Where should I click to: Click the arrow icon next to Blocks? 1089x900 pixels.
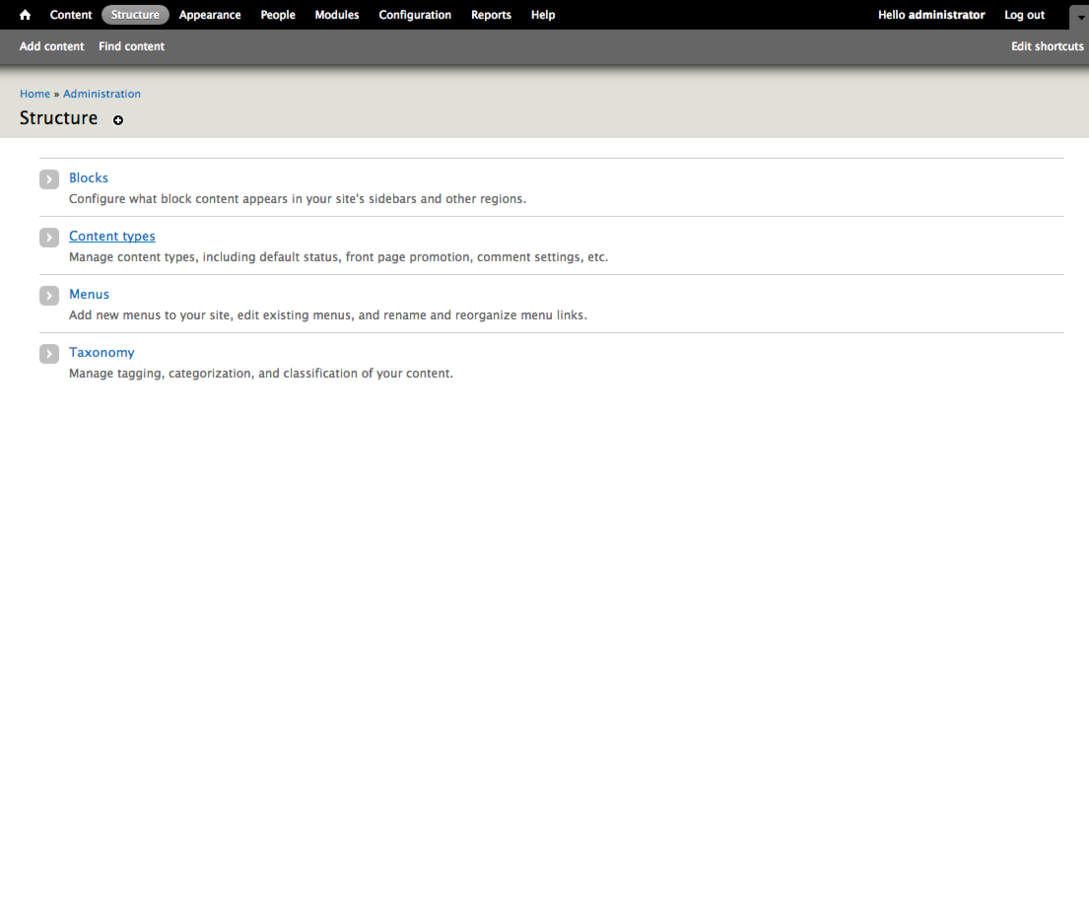49,179
